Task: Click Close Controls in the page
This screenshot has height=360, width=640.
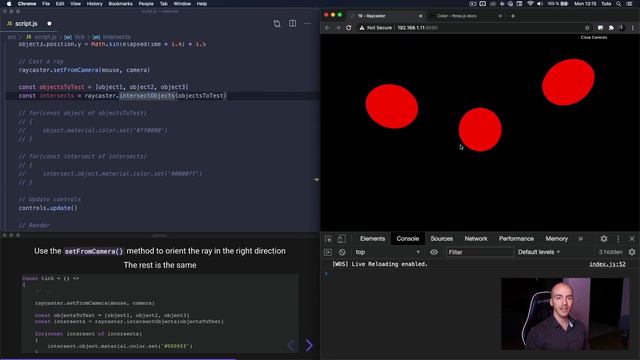Action: coord(594,37)
